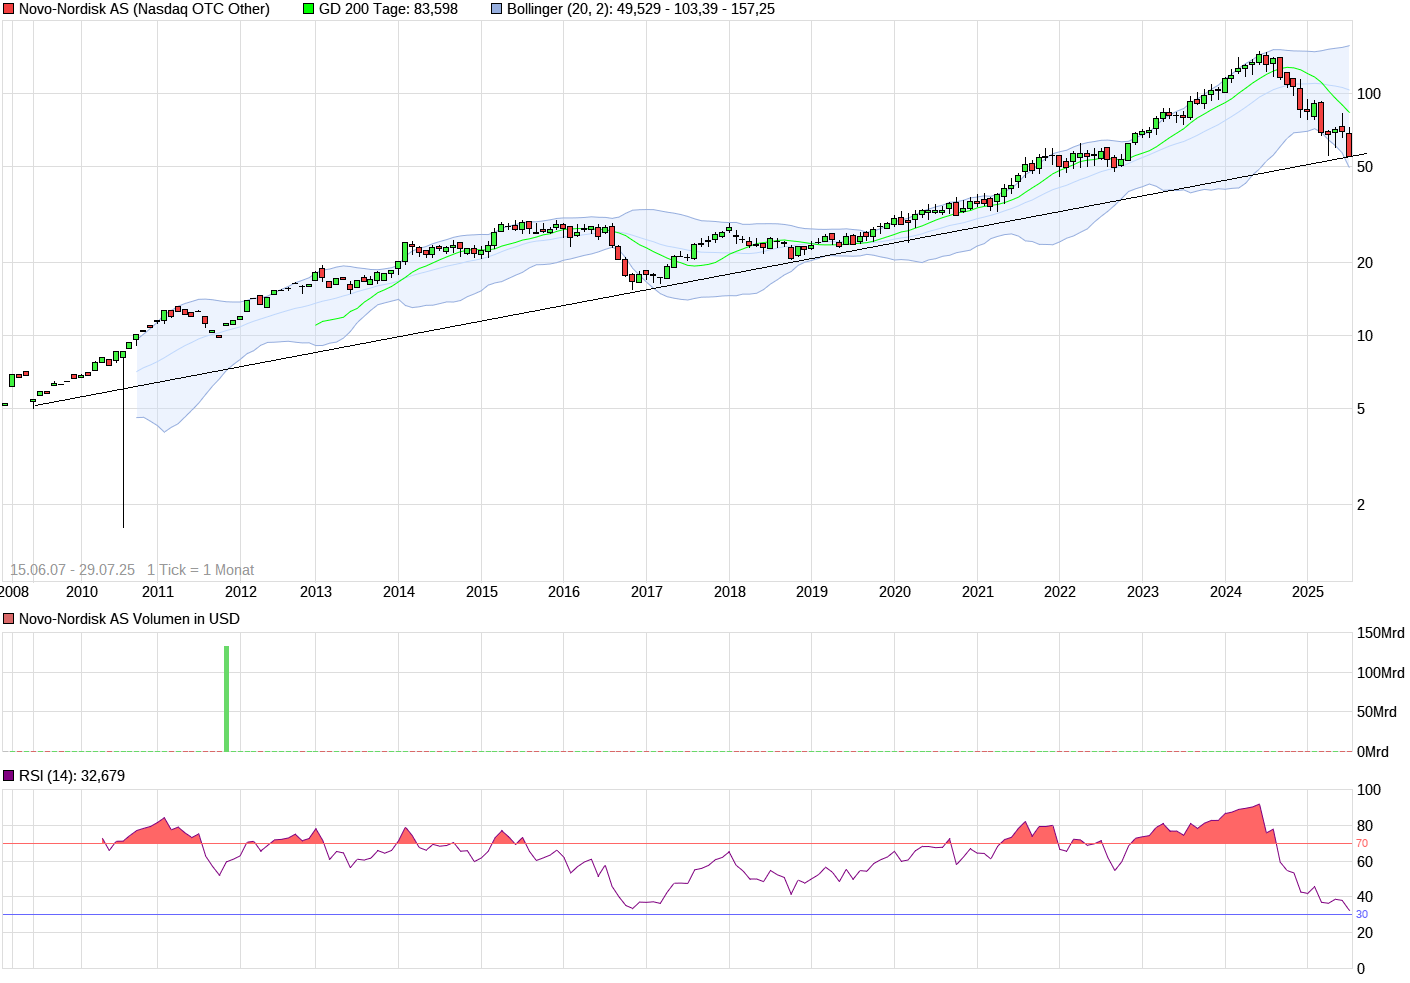
Task: Click the 0Mrd volume axis label
Action: [1373, 752]
